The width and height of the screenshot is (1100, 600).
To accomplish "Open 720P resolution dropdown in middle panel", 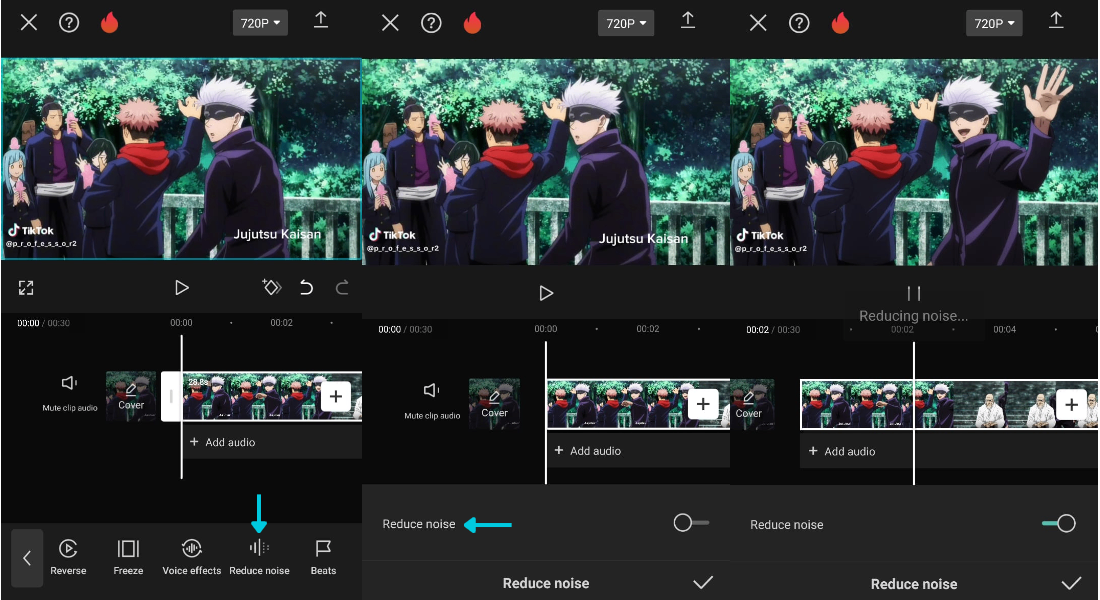I will click(x=626, y=23).
